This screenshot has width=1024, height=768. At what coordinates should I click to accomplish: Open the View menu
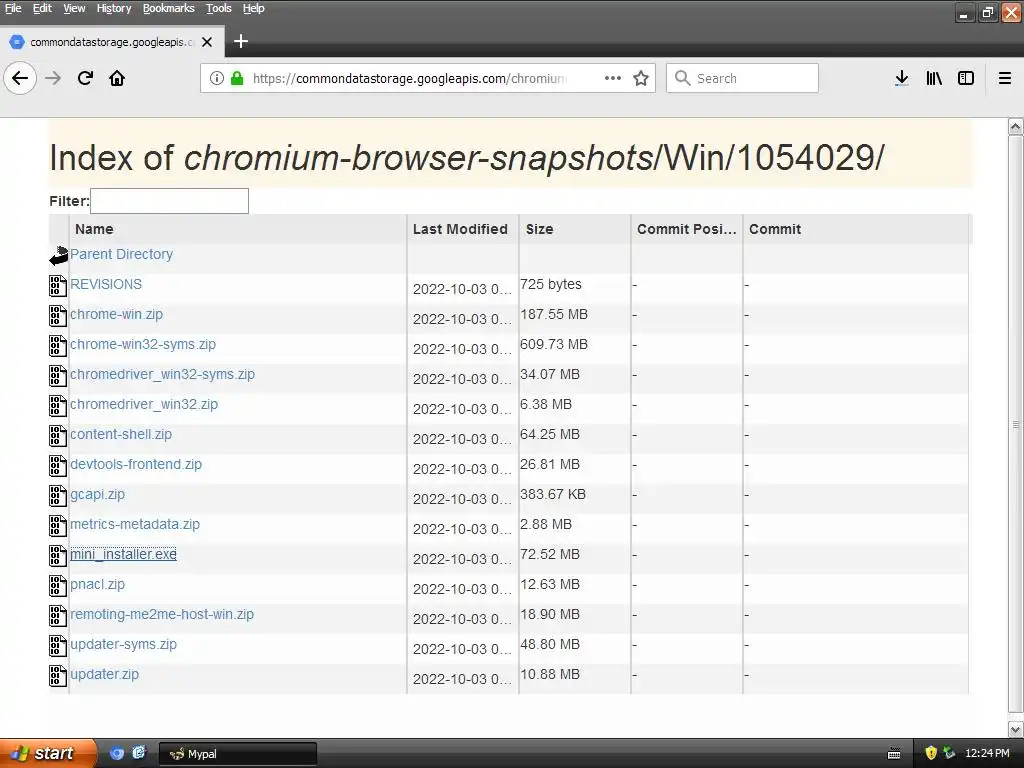pos(74,8)
